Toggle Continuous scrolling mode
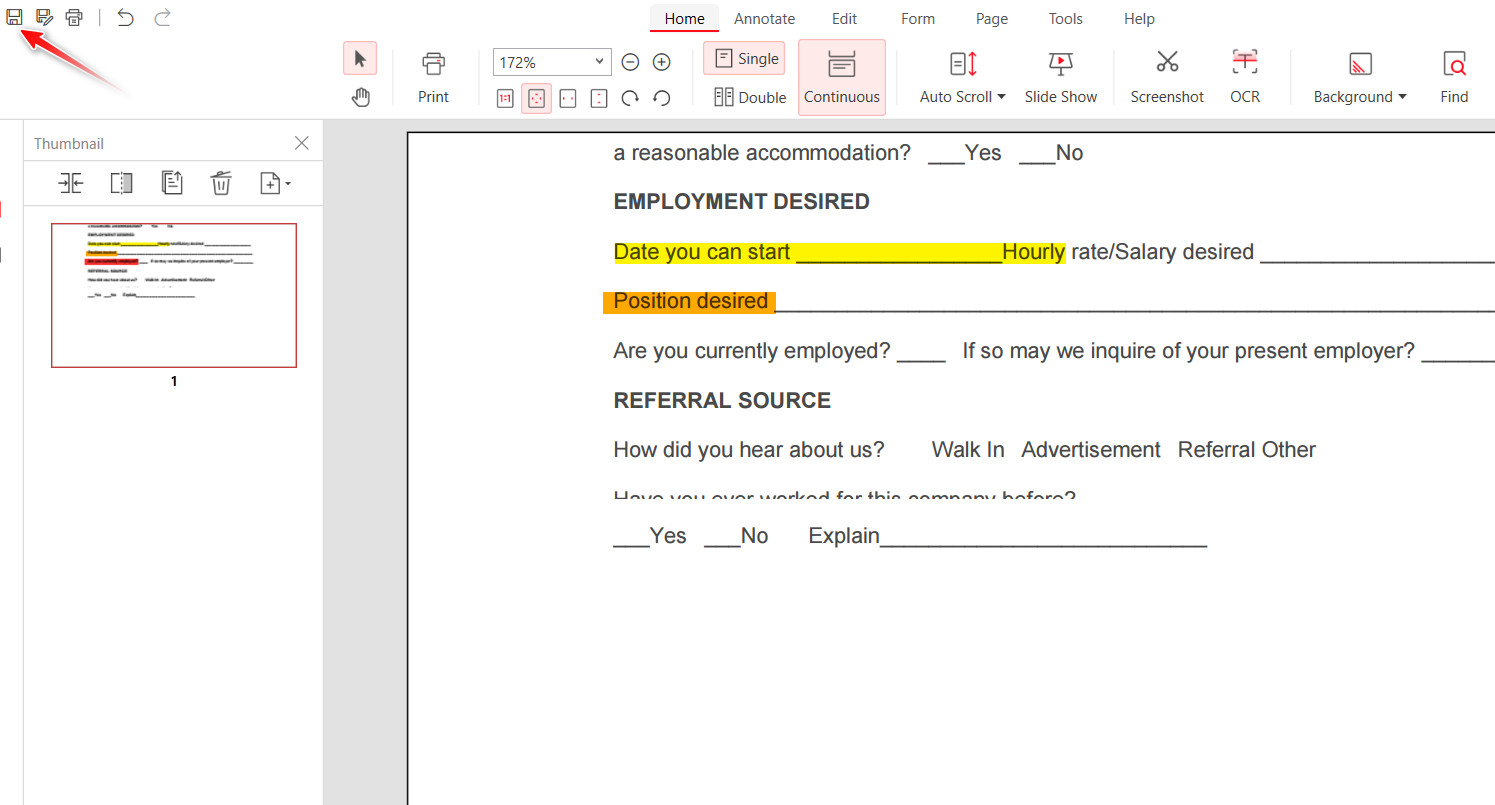 tap(842, 78)
